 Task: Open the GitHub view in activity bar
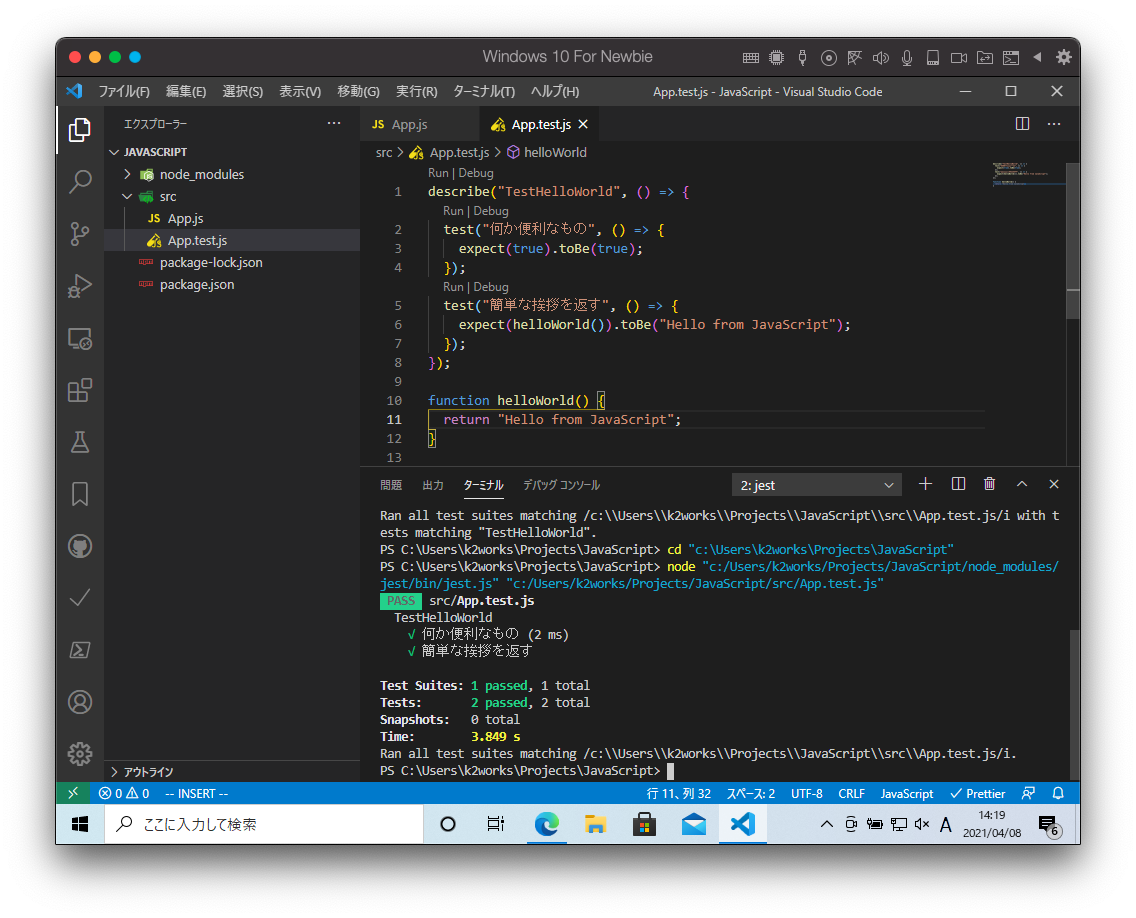click(x=80, y=546)
